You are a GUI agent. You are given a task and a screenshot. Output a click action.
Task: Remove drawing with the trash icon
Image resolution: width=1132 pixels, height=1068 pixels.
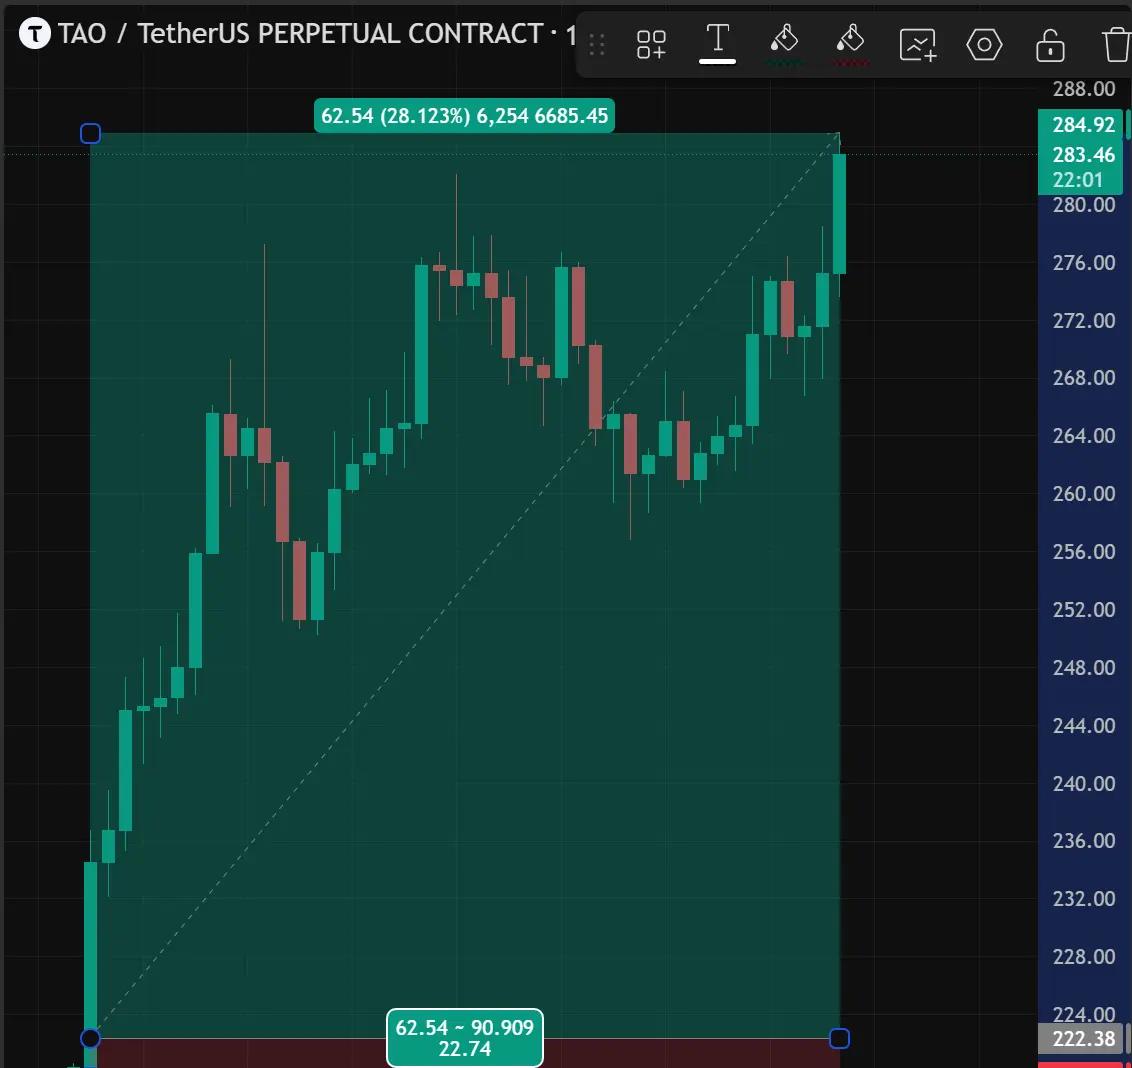[1116, 45]
